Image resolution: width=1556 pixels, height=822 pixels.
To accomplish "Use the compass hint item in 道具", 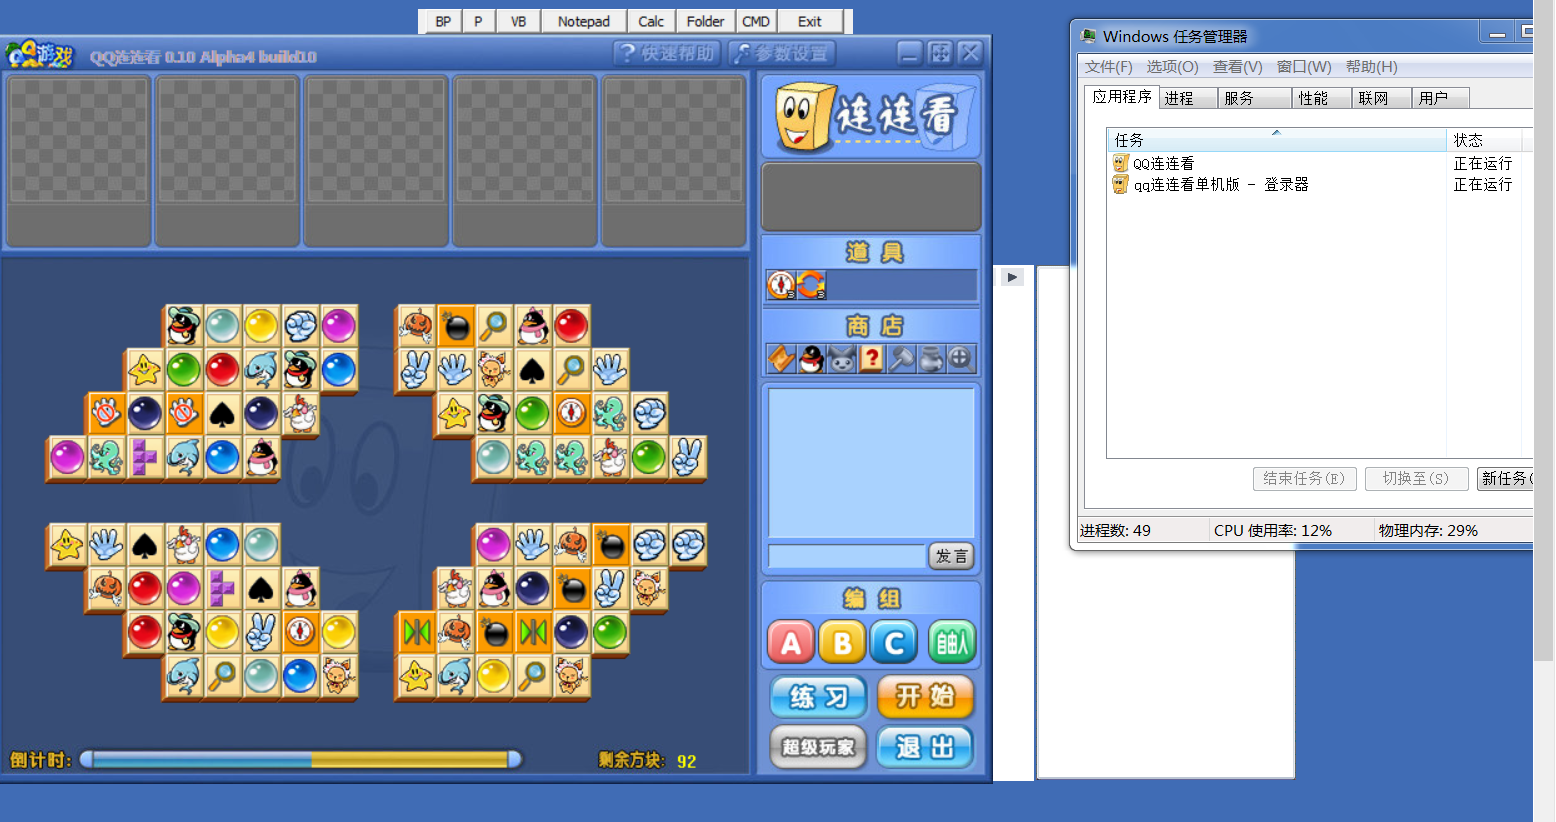I will coord(781,285).
